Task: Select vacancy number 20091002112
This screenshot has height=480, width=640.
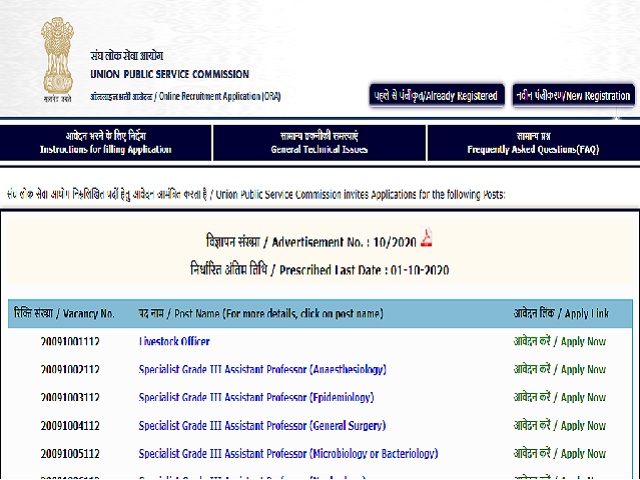Action: pyautogui.click(x=70, y=369)
